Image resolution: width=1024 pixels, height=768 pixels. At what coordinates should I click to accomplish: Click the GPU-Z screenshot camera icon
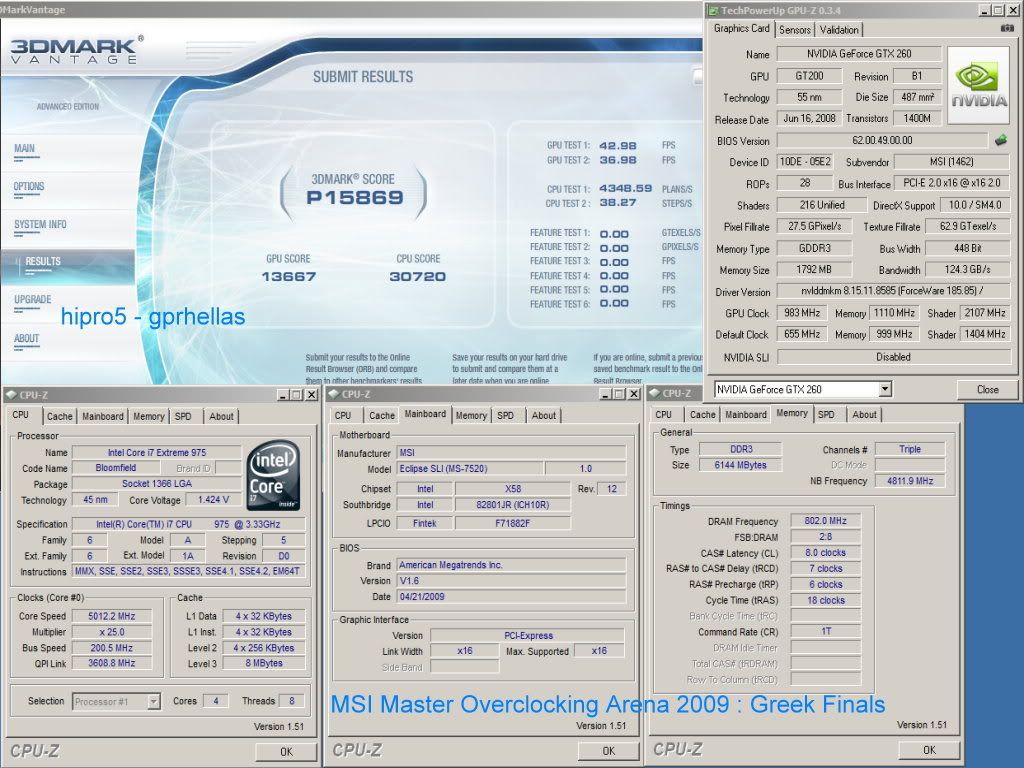(1006, 29)
